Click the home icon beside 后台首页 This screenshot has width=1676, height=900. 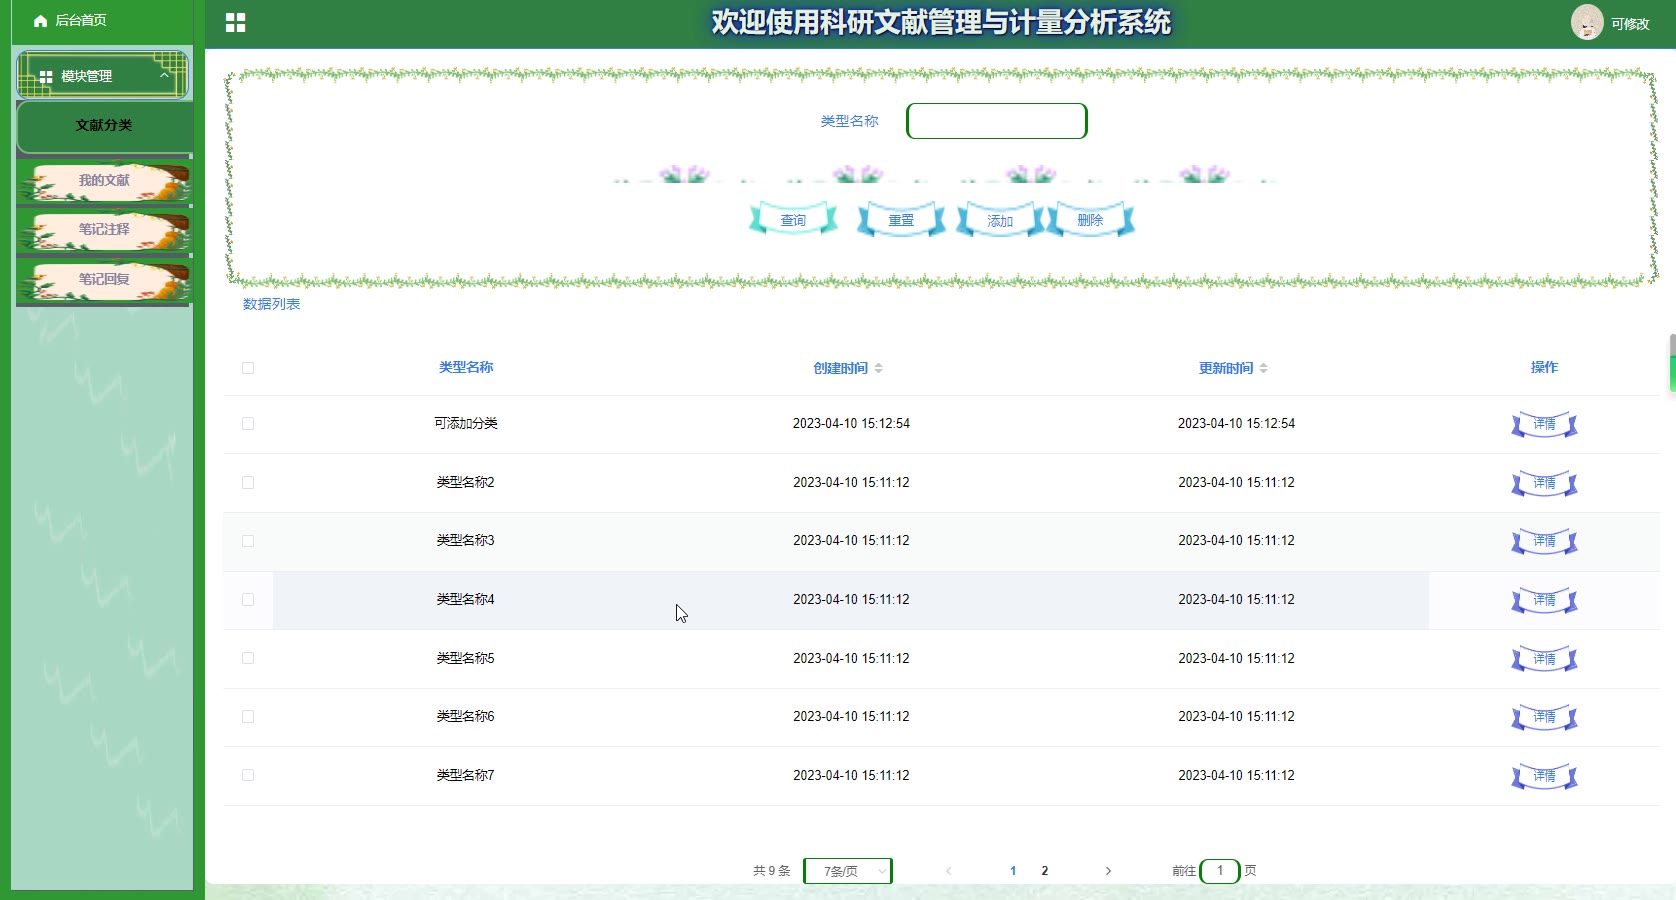click(41, 21)
